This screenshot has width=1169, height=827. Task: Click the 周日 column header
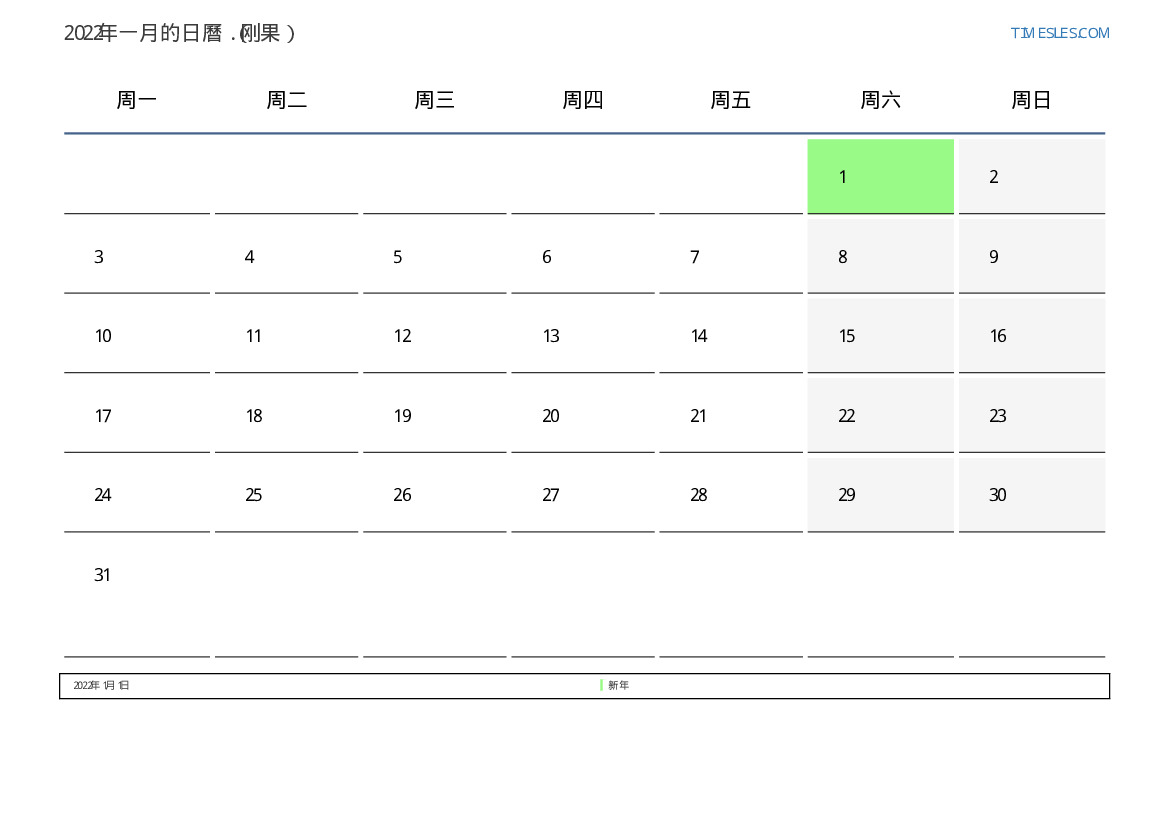coord(1031,100)
